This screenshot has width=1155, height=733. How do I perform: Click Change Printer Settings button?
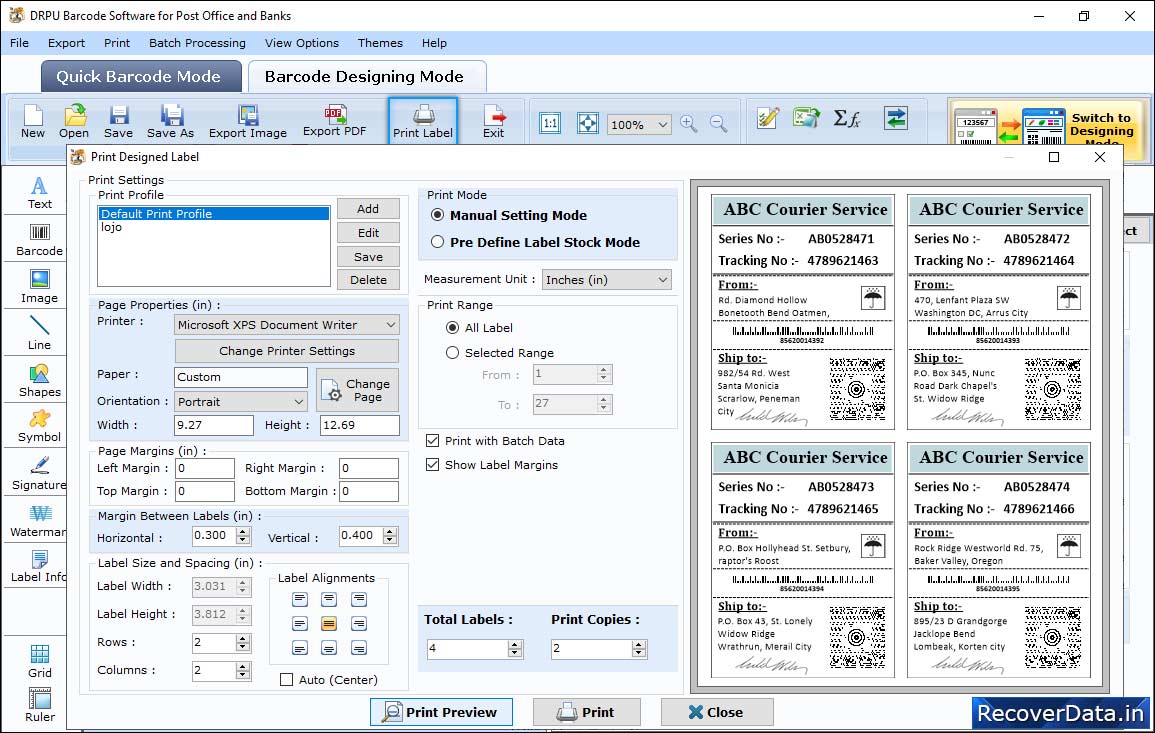click(x=287, y=351)
